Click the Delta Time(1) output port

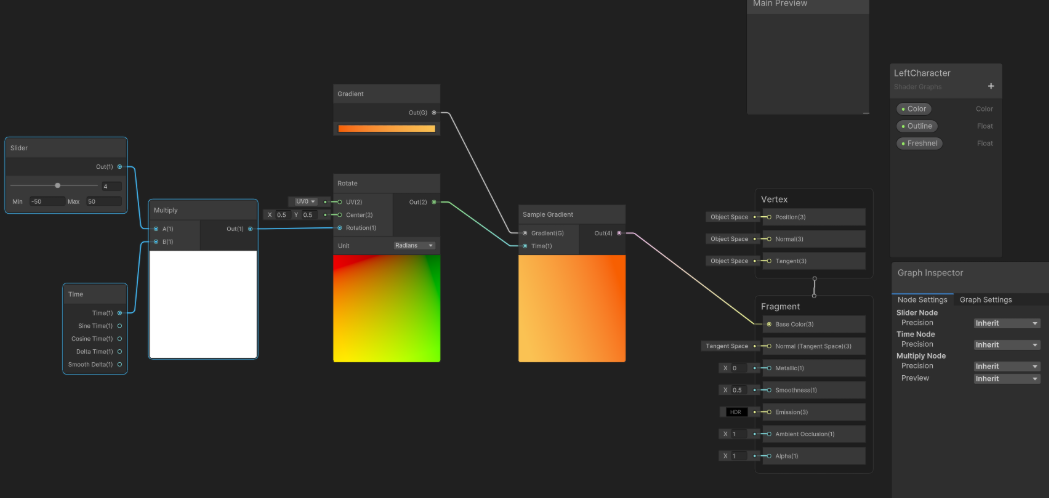click(120, 351)
